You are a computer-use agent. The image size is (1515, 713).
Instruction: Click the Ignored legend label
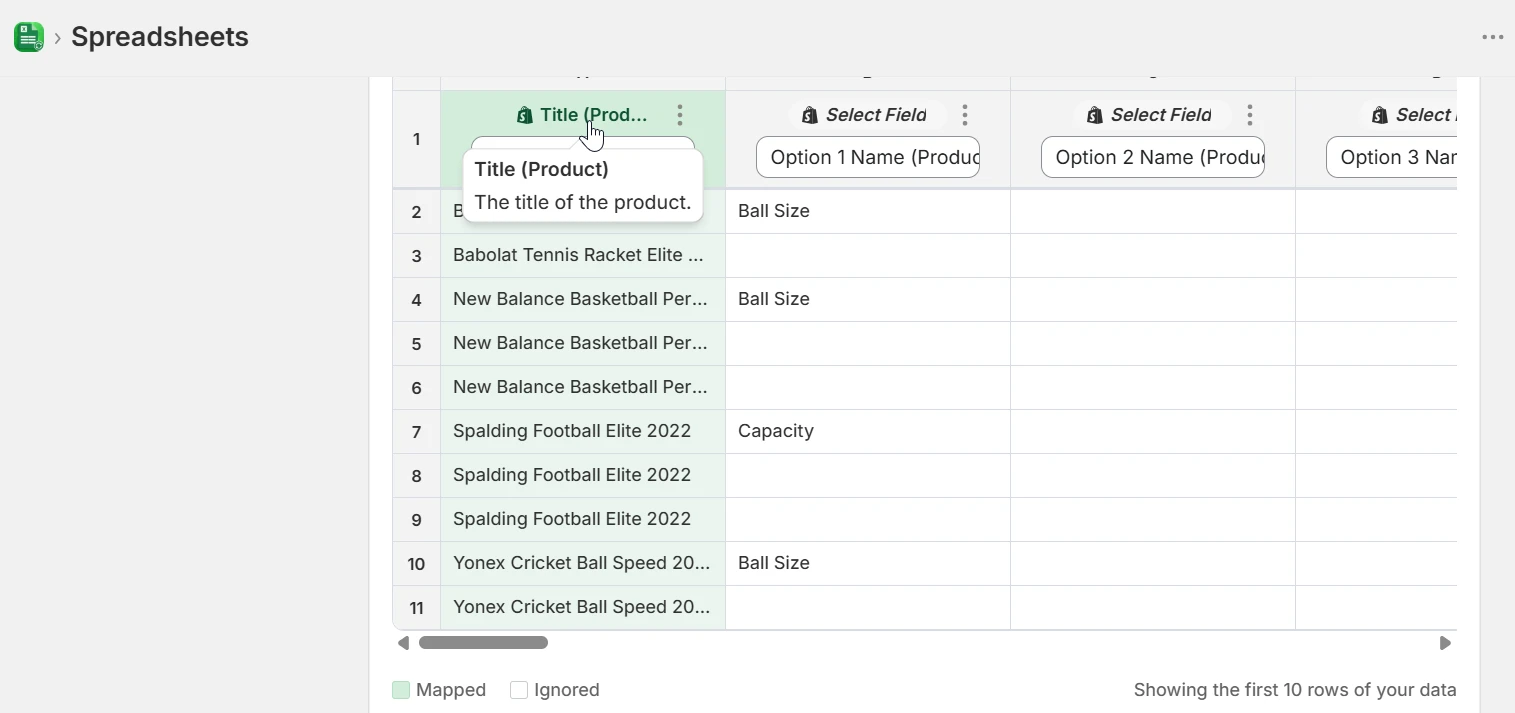click(x=567, y=690)
